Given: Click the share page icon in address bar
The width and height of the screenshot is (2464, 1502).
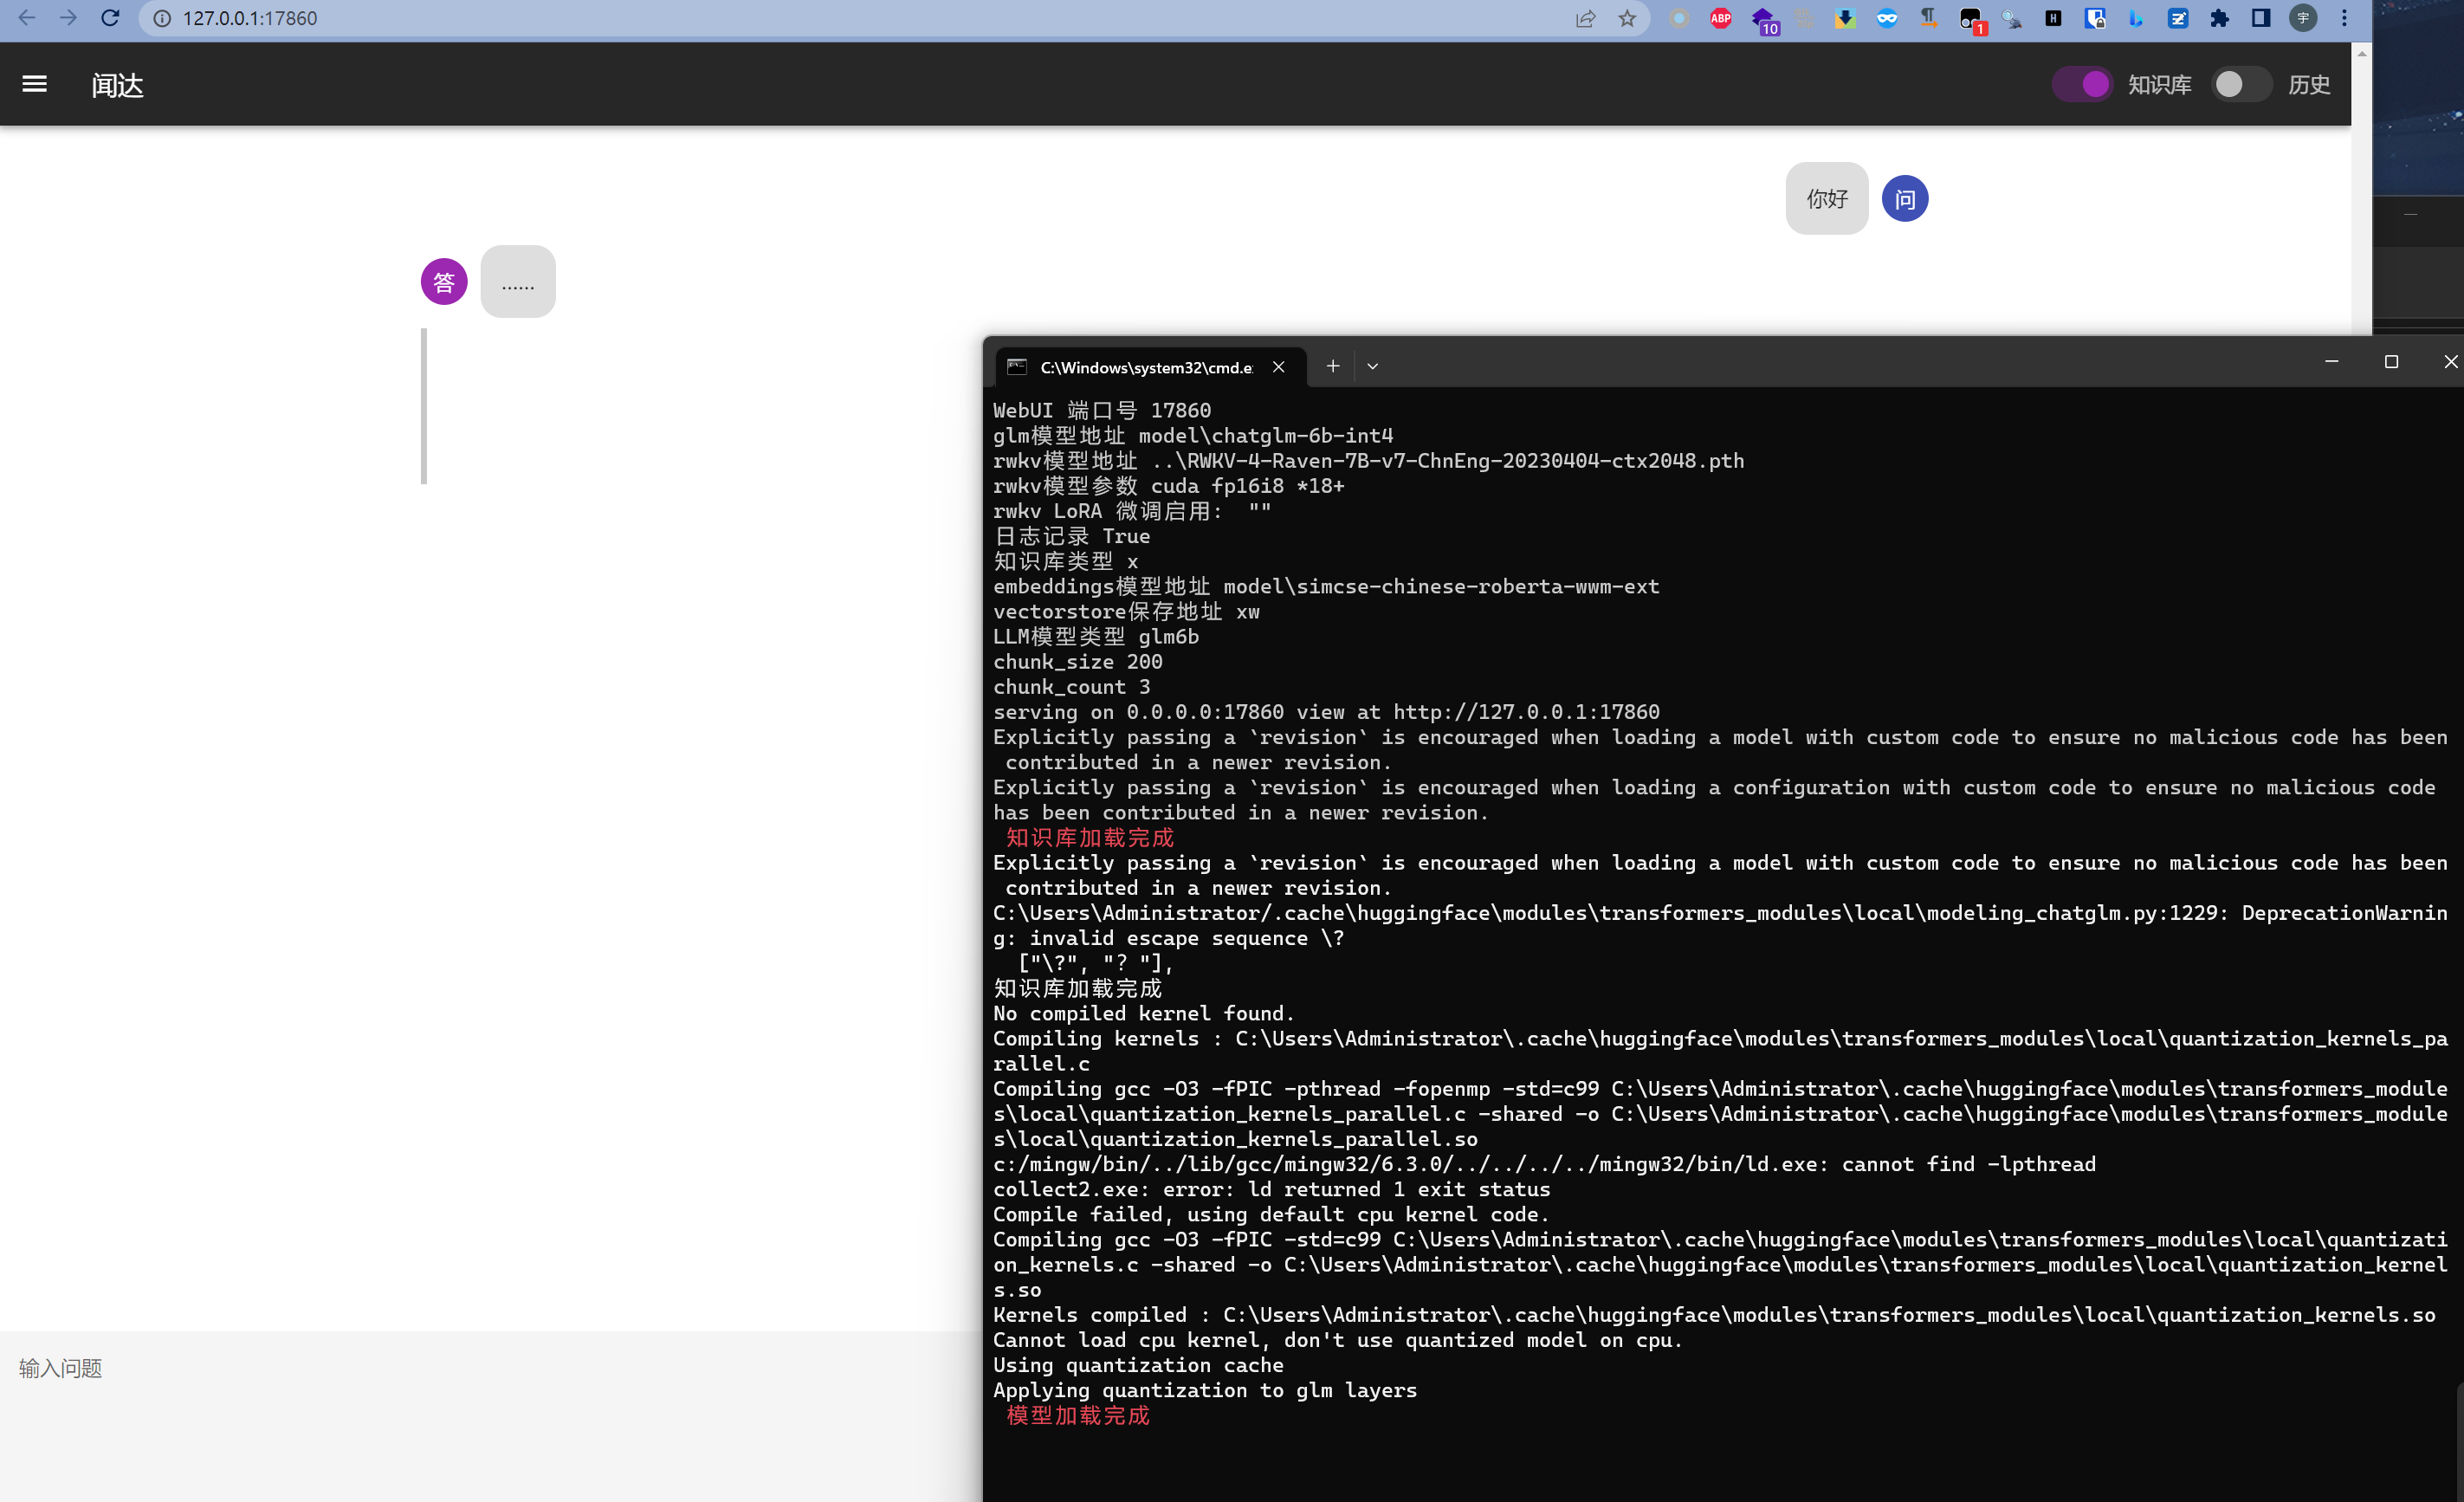Looking at the screenshot, I should pyautogui.click(x=1585, y=18).
